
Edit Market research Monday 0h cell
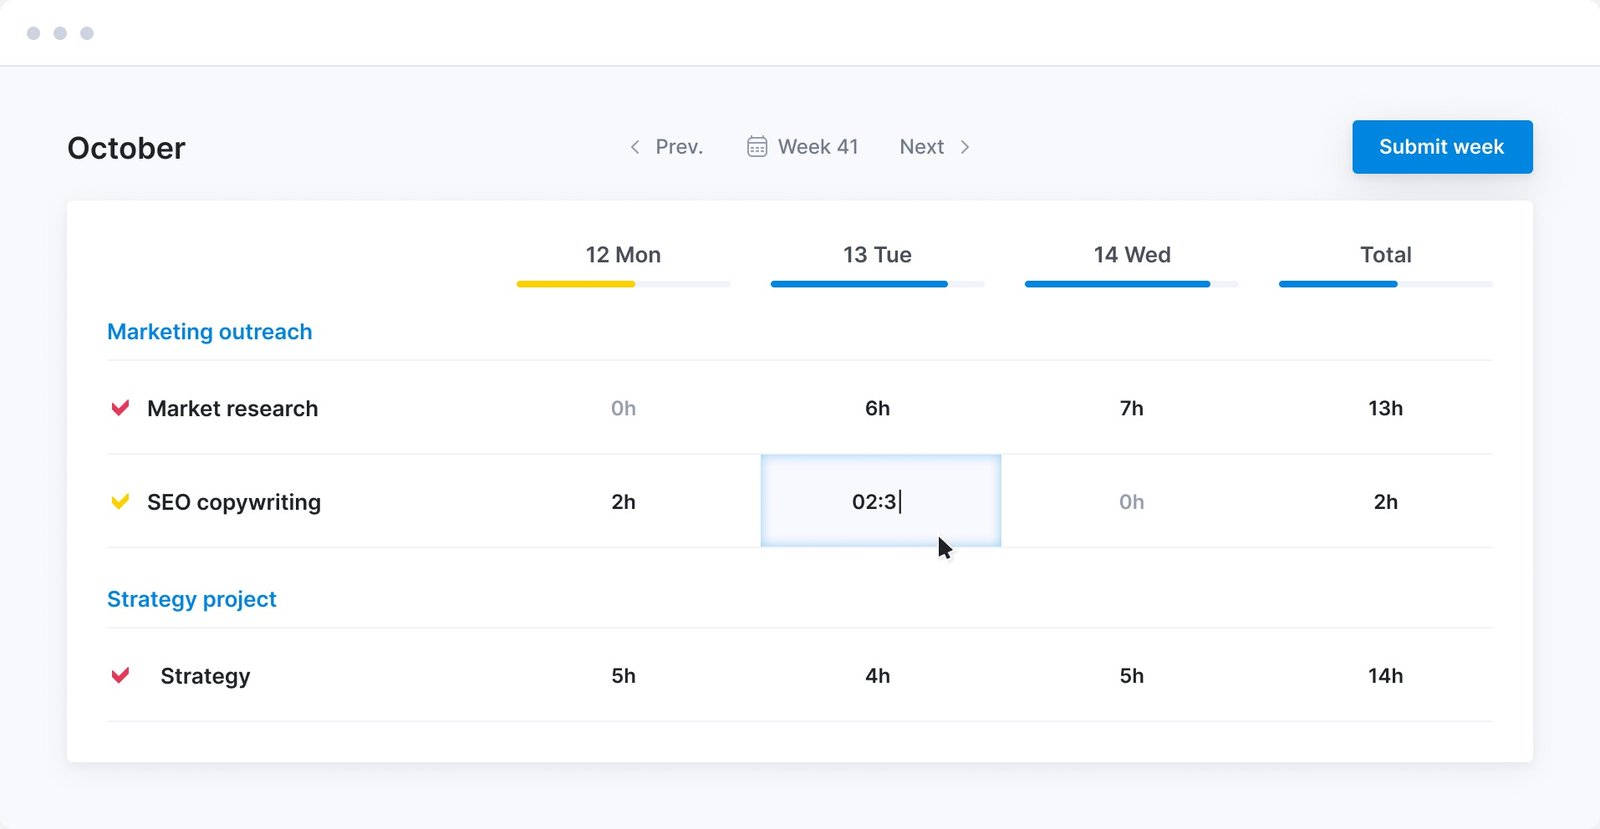623,408
